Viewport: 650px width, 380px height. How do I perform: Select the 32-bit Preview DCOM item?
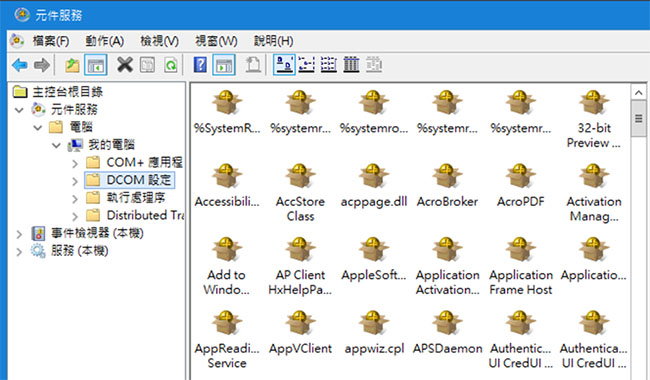pos(594,119)
